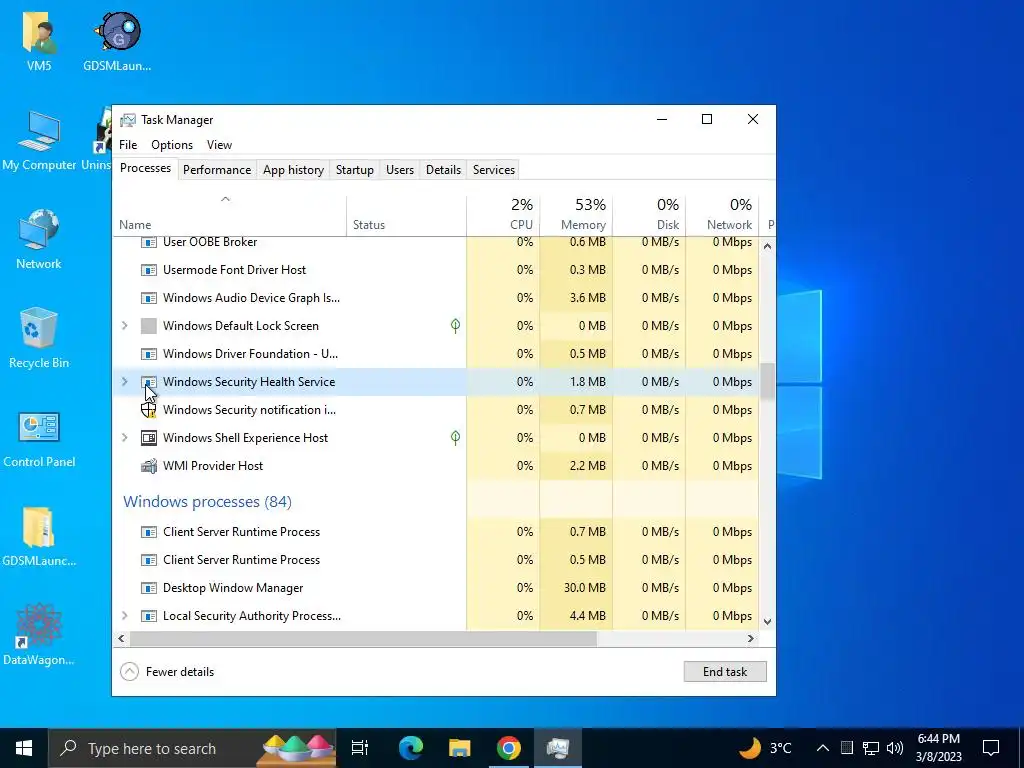Click the Windows Driver Foundation process icon

(149, 354)
